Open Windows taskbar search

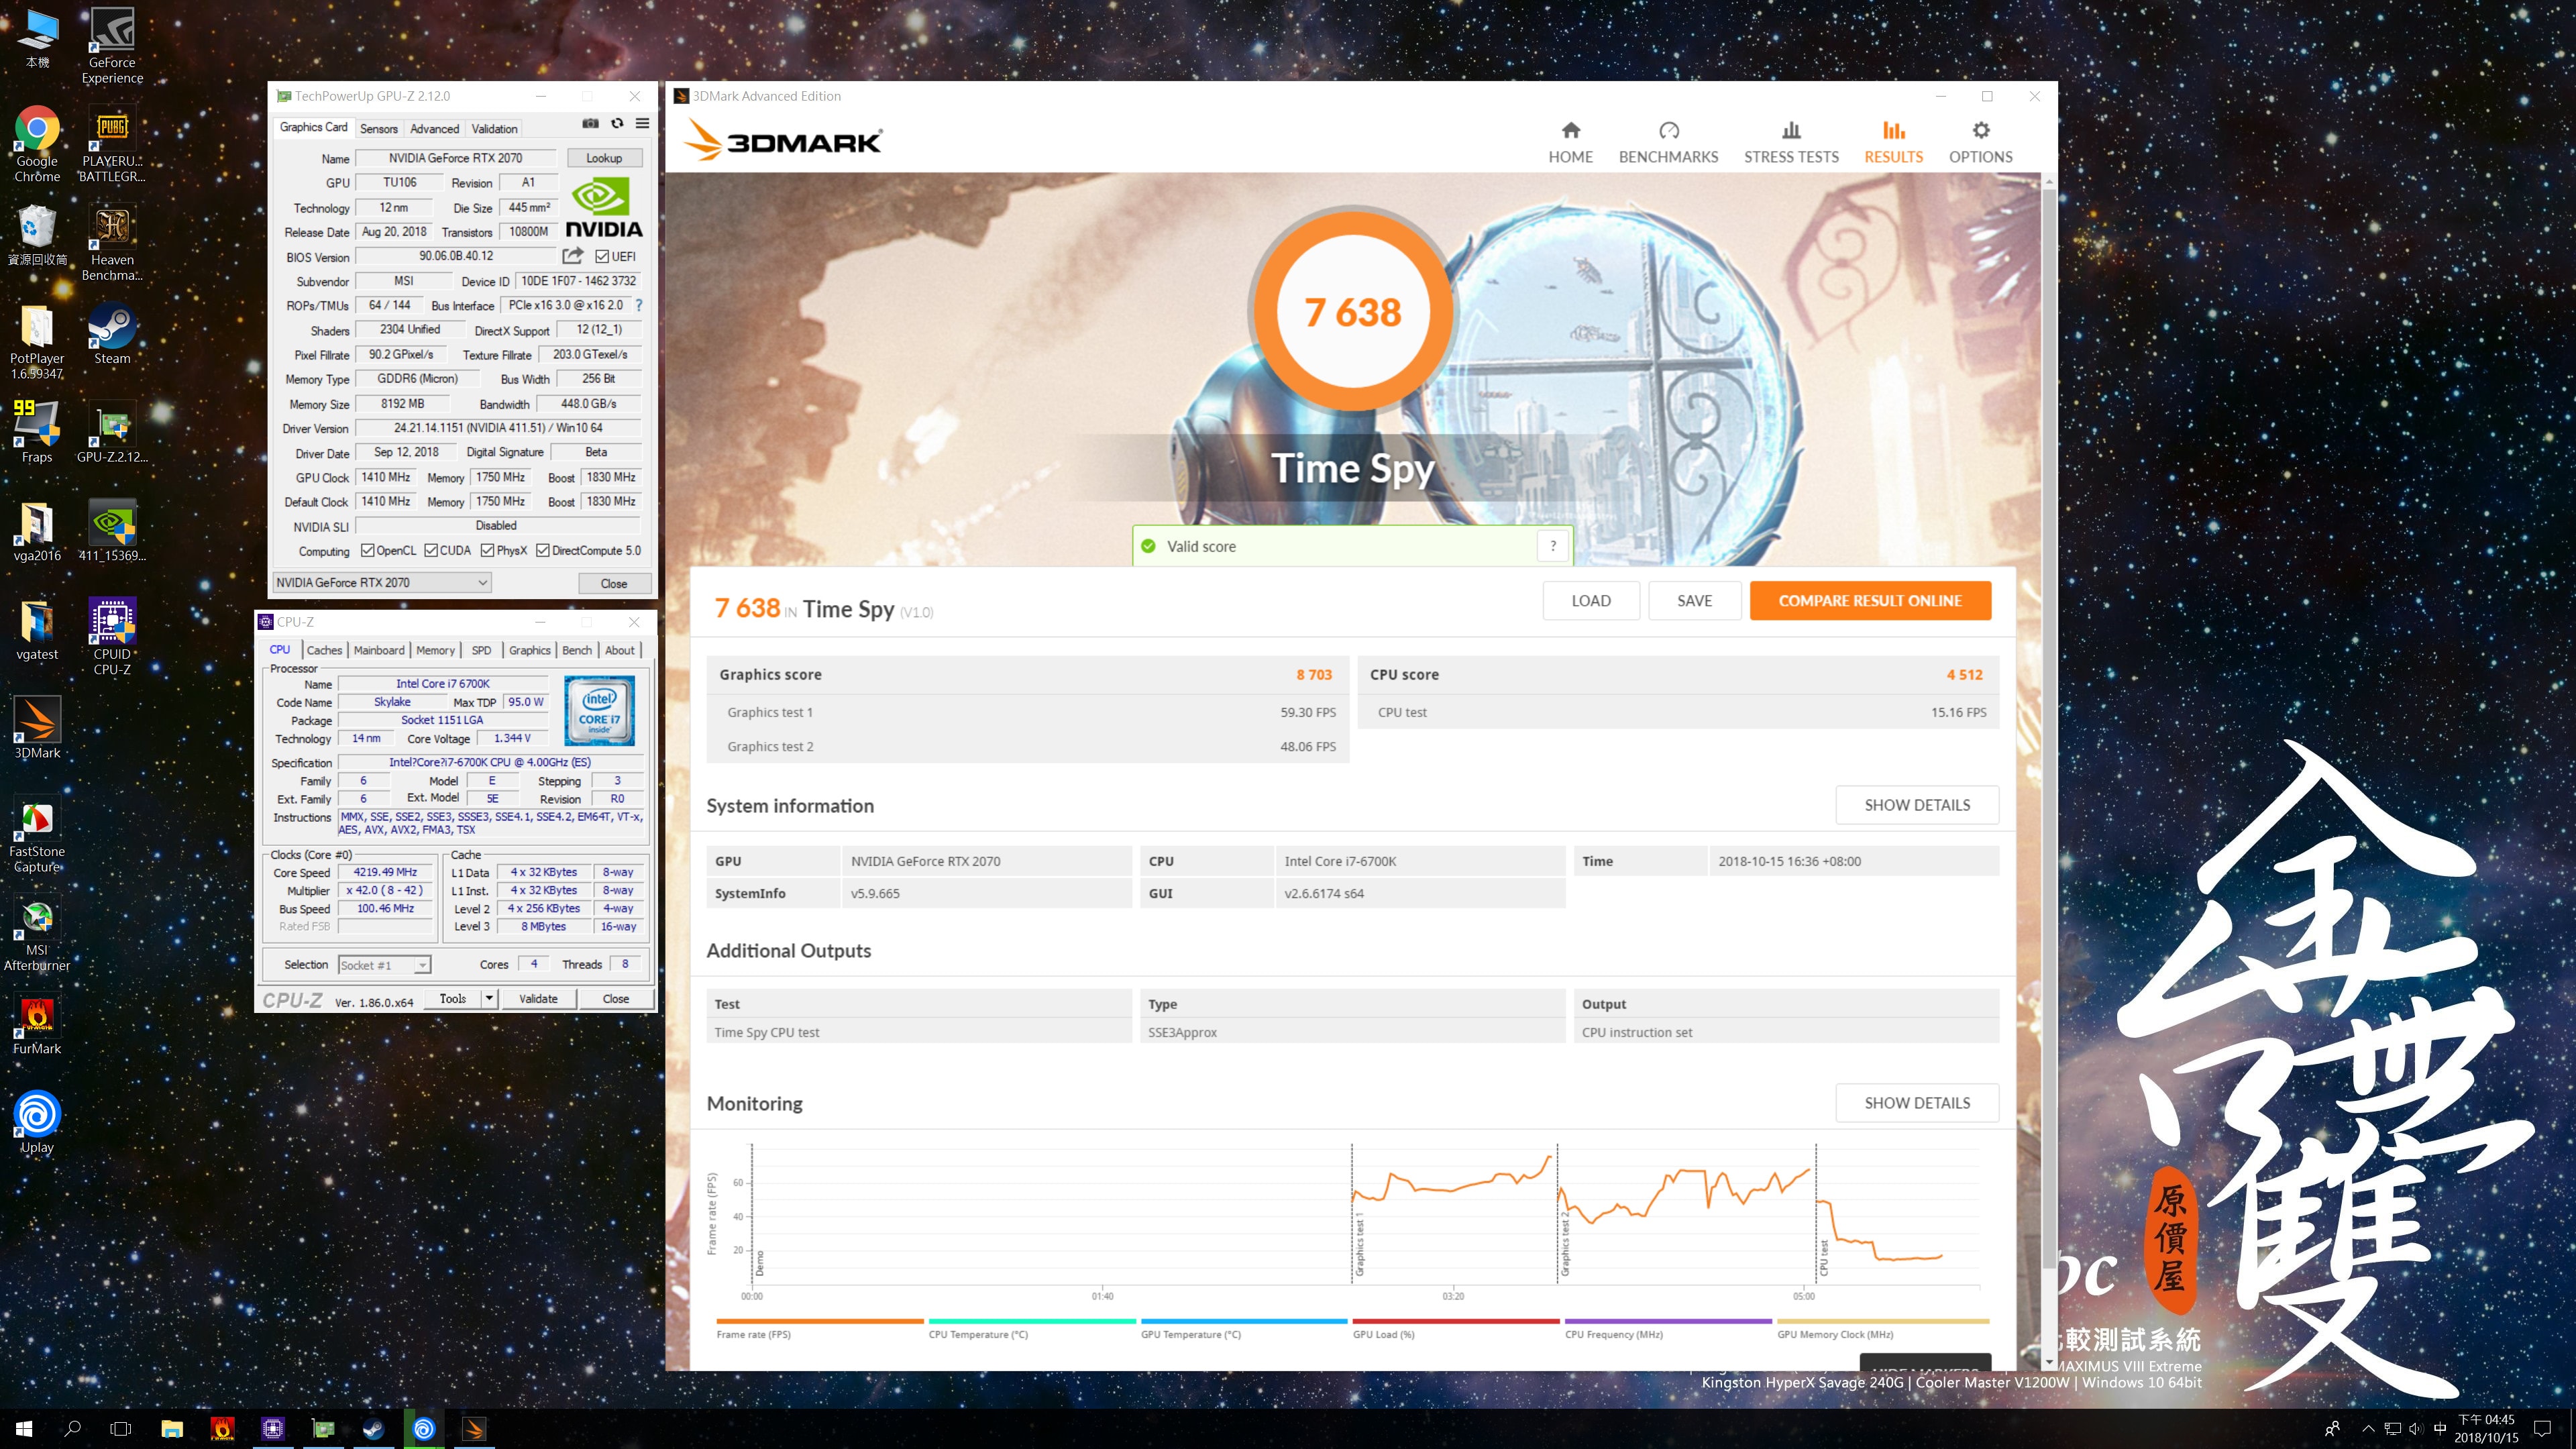[x=72, y=1429]
